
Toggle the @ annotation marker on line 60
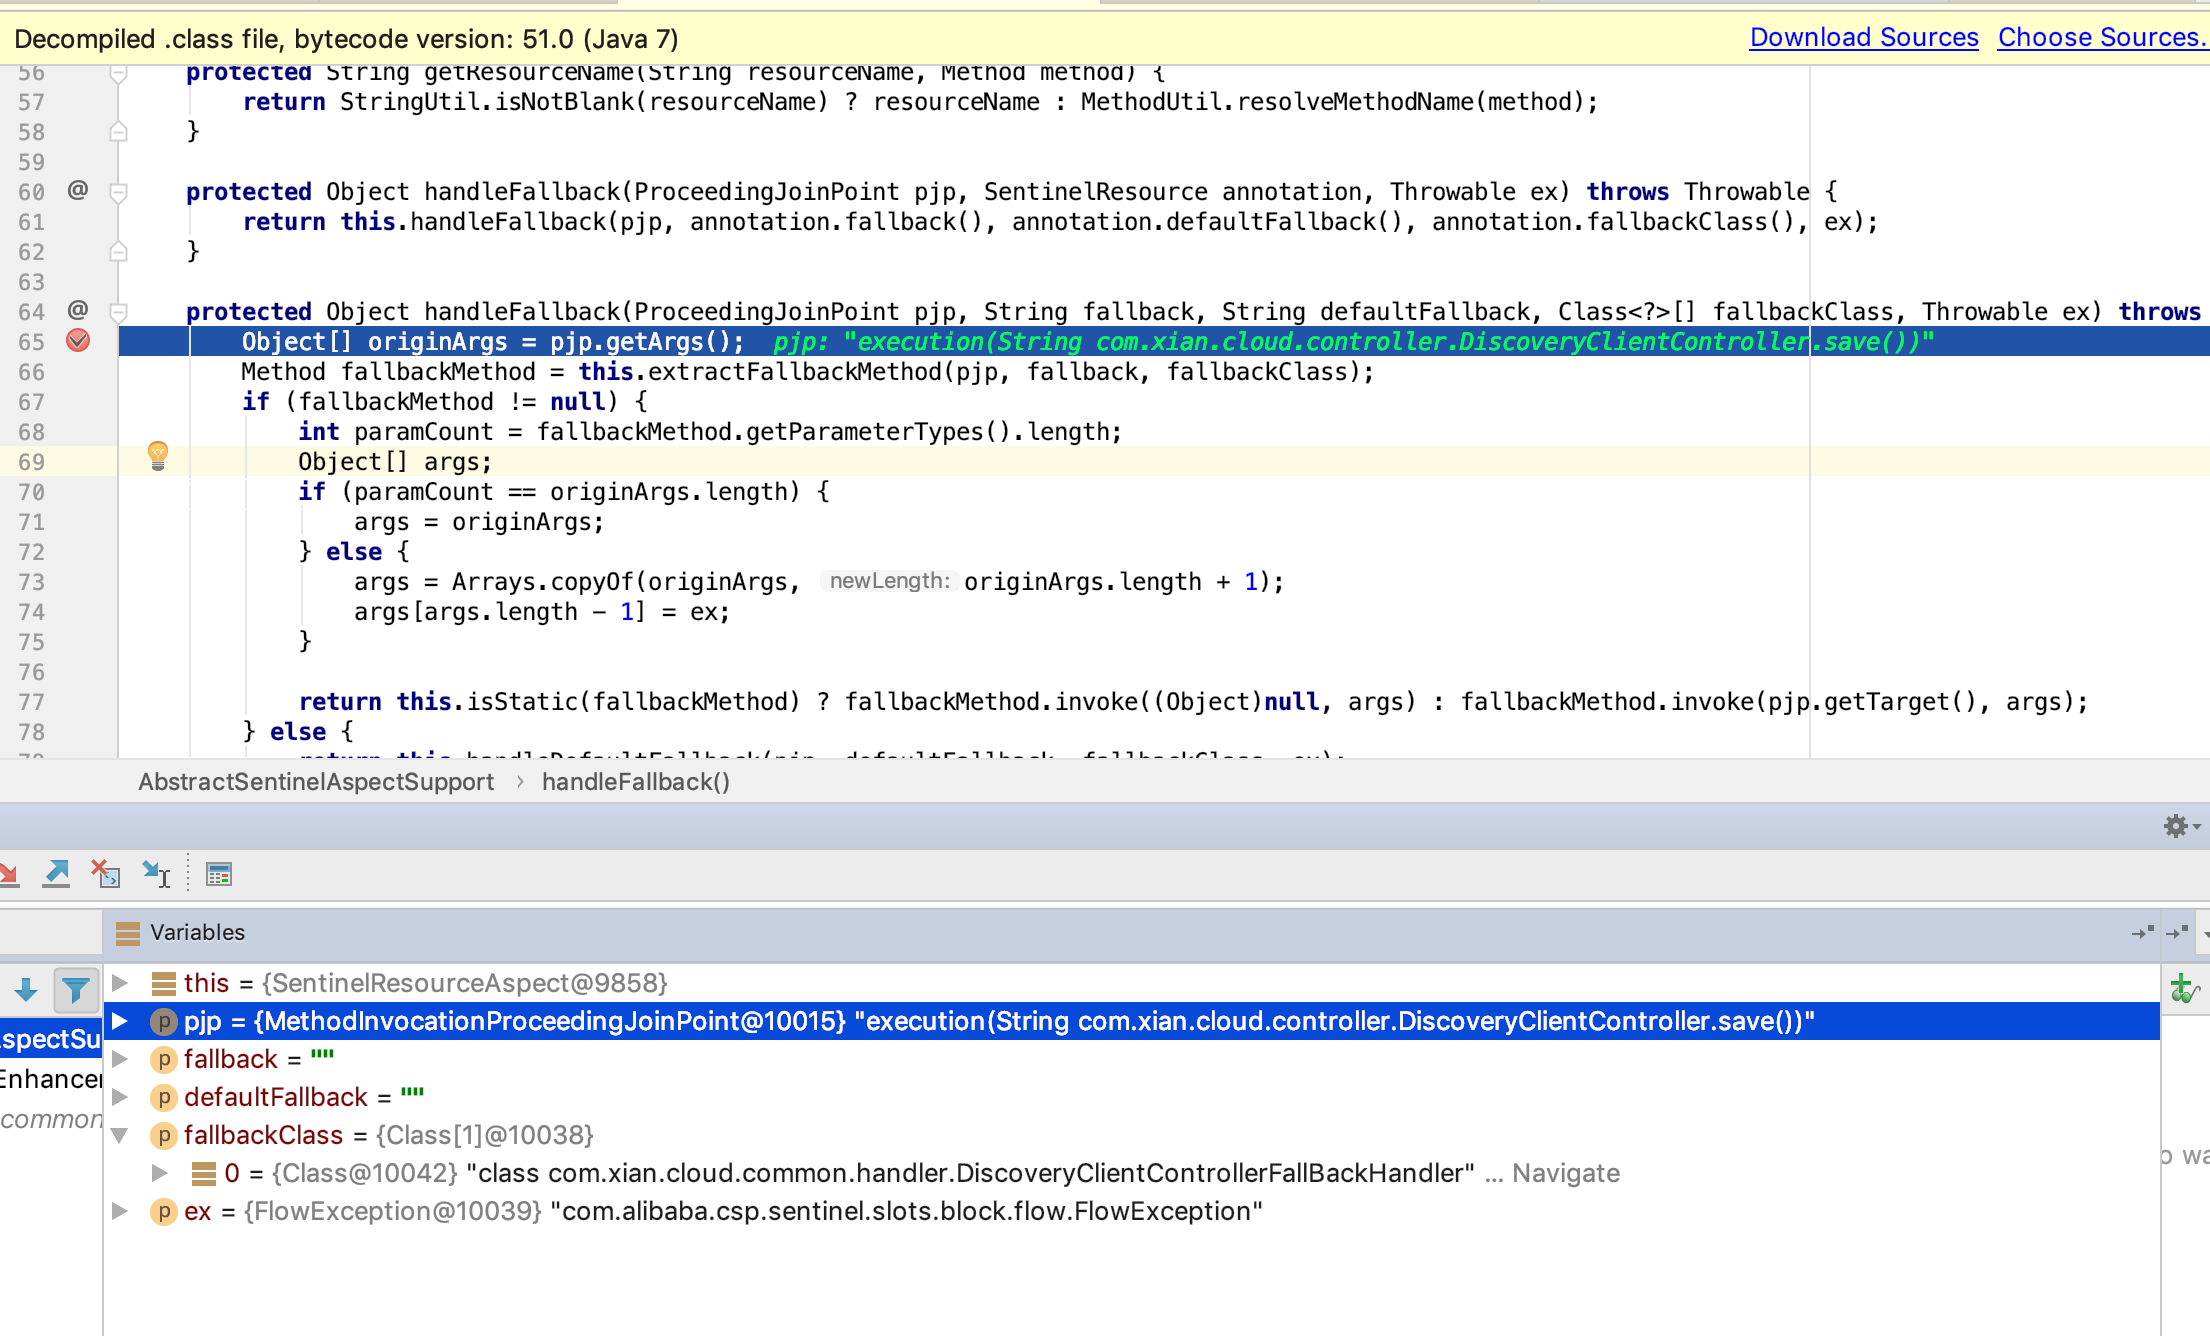(x=76, y=190)
